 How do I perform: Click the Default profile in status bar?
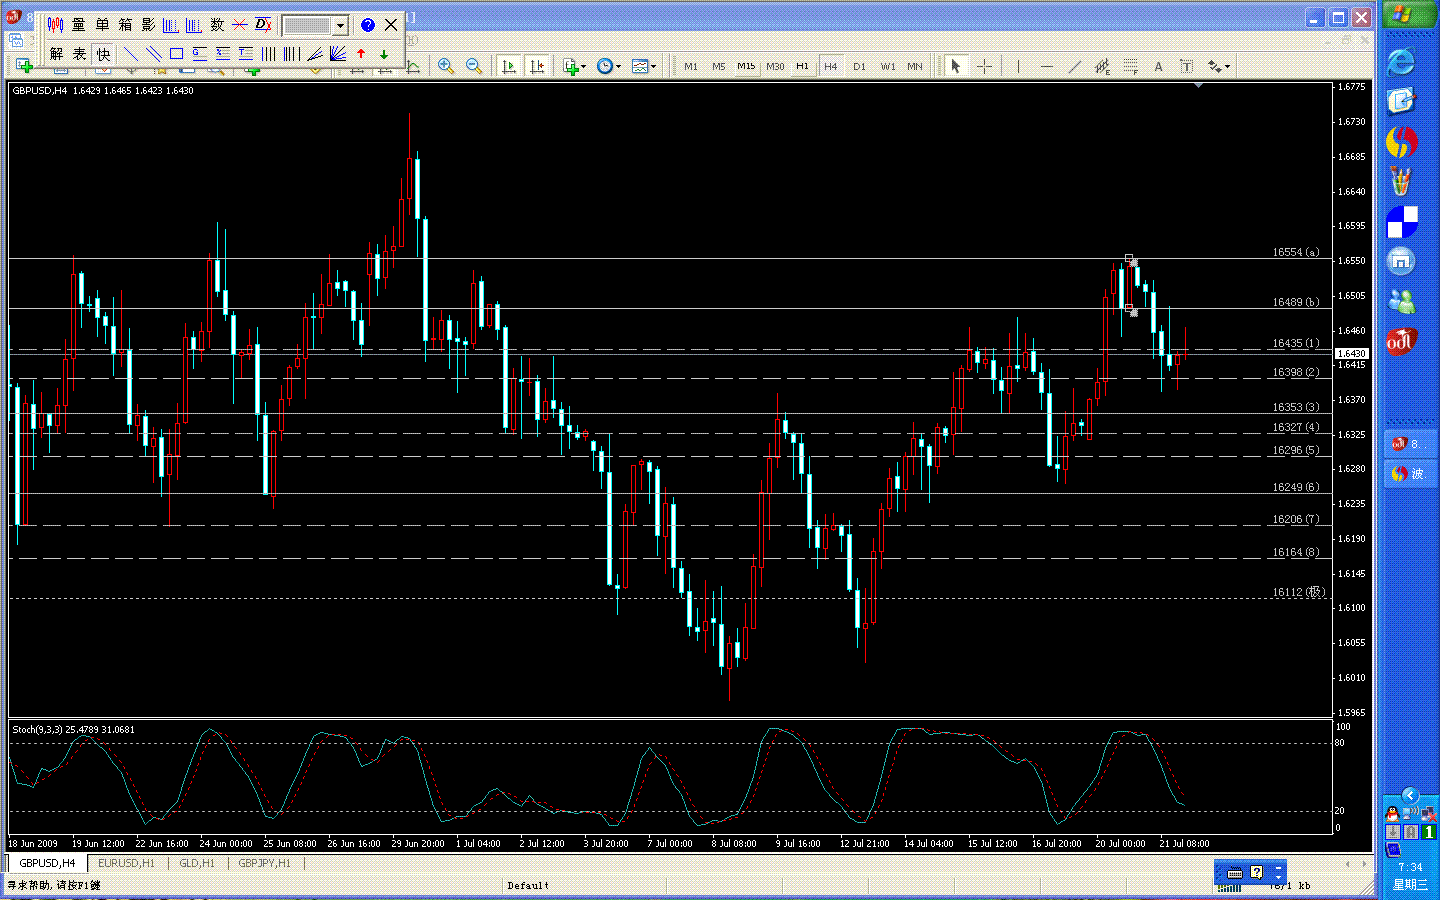tap(528, 885)
